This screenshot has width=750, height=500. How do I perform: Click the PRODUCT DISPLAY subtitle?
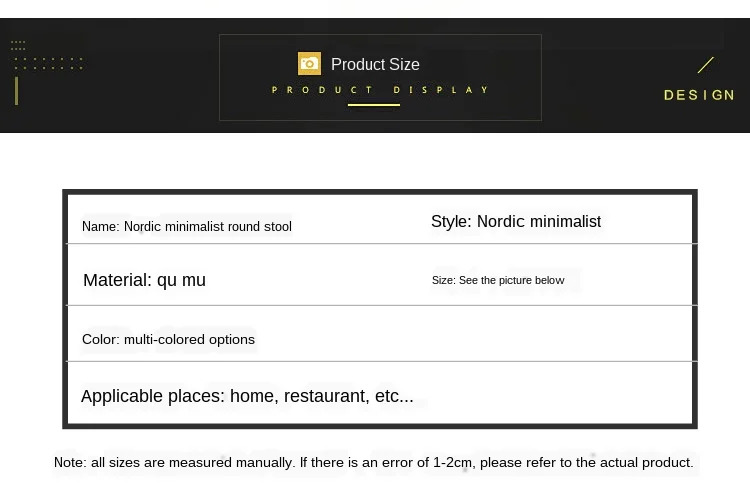pos(380,90)
